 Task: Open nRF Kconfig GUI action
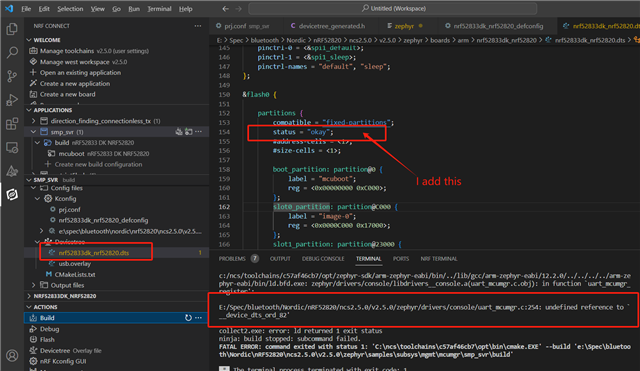[63, 361]
